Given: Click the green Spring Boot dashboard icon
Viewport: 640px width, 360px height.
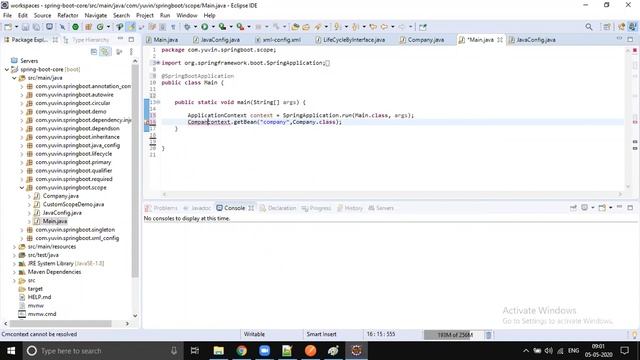Looking at the screenshot, I should tap(76, 27).
